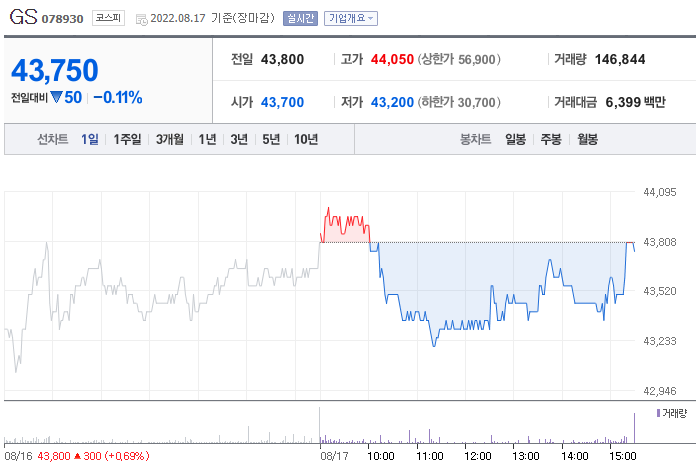Image resolution: width=696 pixels, height=474 pixels.
Task: Toggle the 실시간 real-time button
Action: coord(301,18)
